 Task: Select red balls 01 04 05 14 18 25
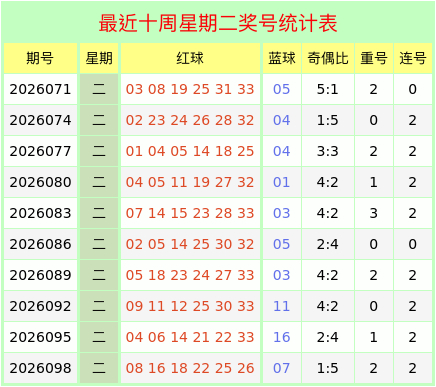(190, 151)
